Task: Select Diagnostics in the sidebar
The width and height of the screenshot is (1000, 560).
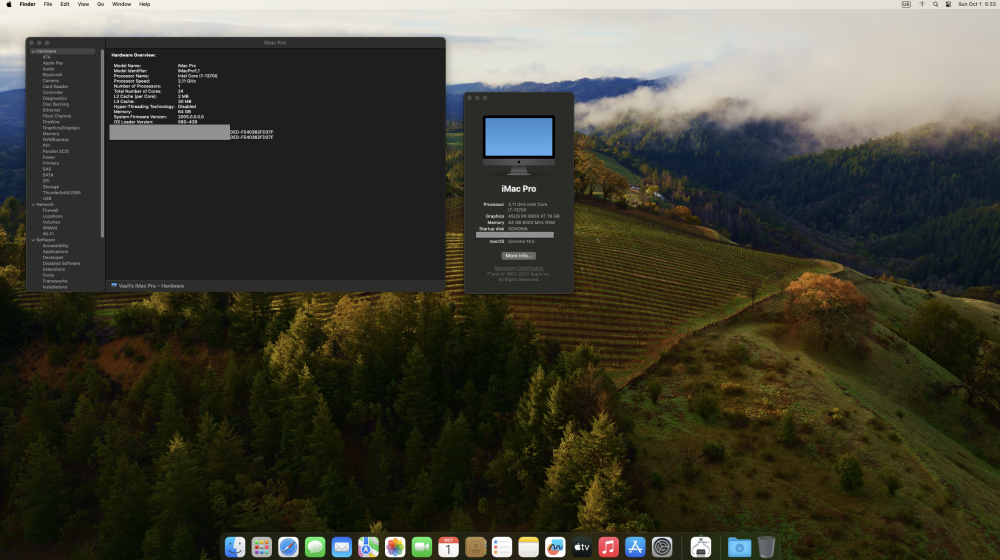Action: [x=55, y=98]
